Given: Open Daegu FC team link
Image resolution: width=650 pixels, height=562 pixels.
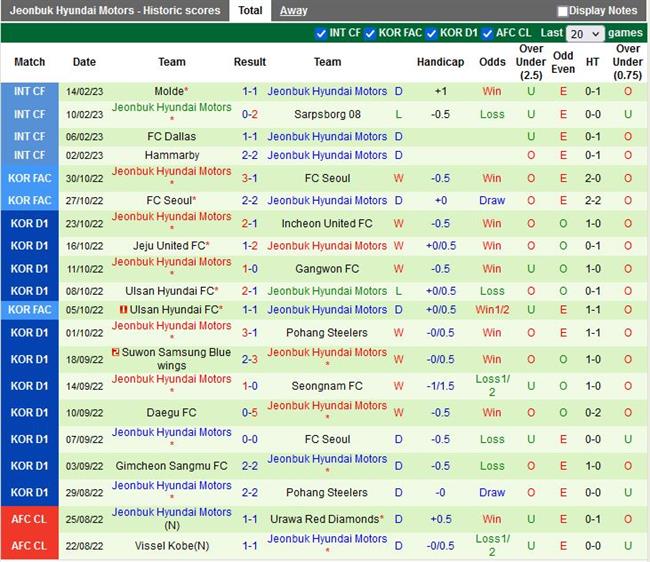Looking at the screenshot, I should pyautogui.click(x=172, y=412).
